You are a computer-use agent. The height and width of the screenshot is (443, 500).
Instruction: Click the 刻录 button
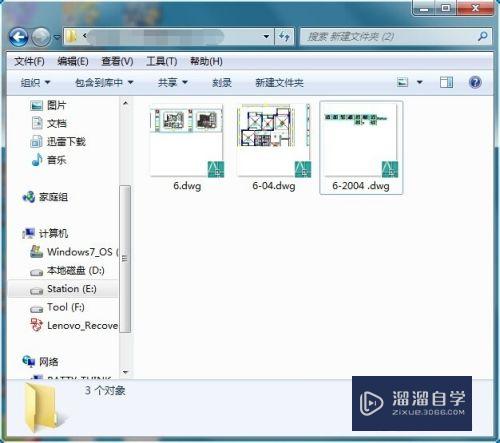click(222, 82)
